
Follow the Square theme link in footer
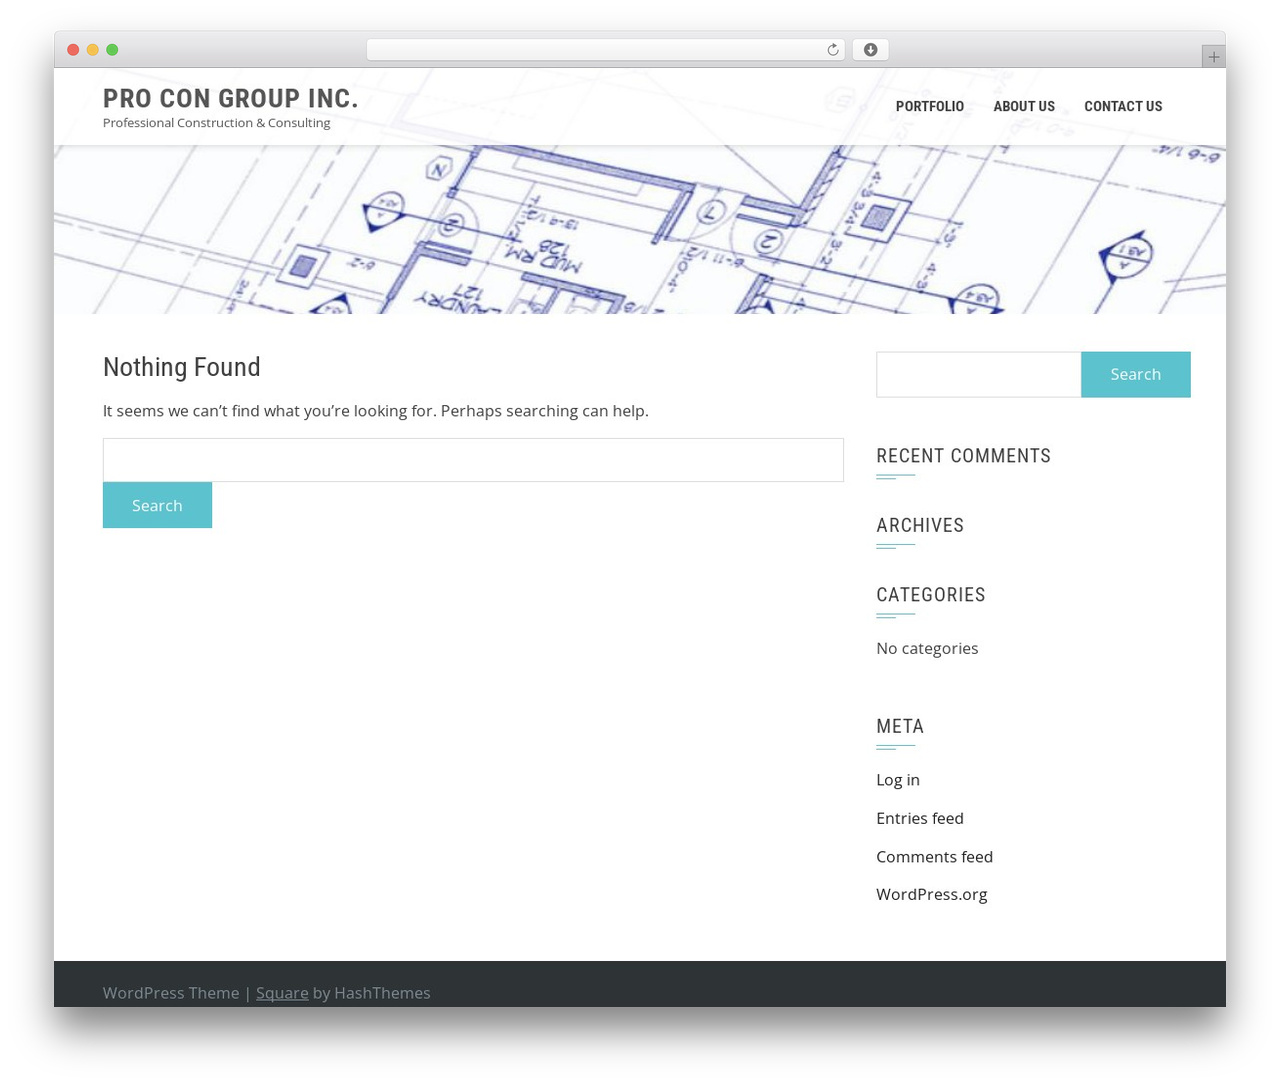[x=282, y=993]
